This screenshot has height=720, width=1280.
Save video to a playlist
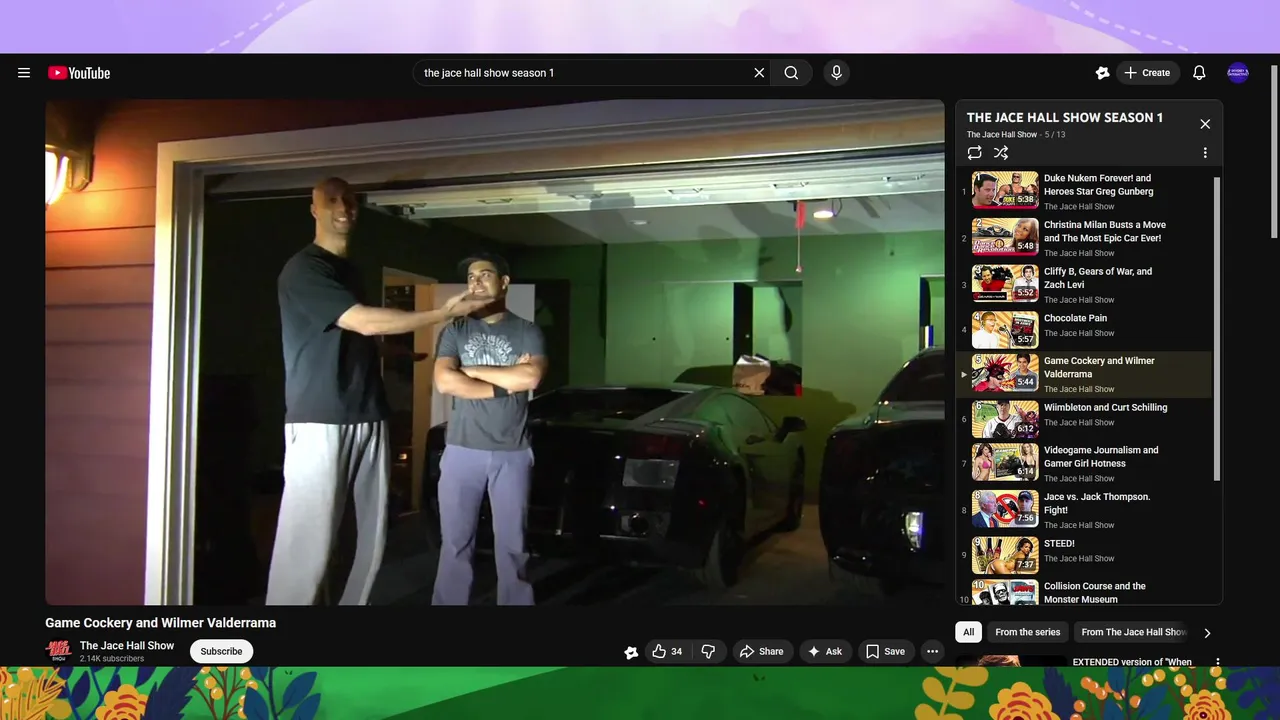click(x=885, y=651)
